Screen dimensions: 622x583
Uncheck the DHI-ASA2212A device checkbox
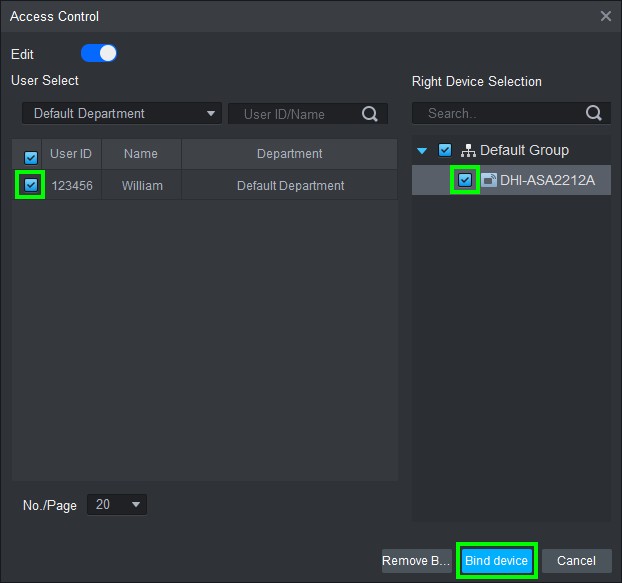tap(465, 180)
